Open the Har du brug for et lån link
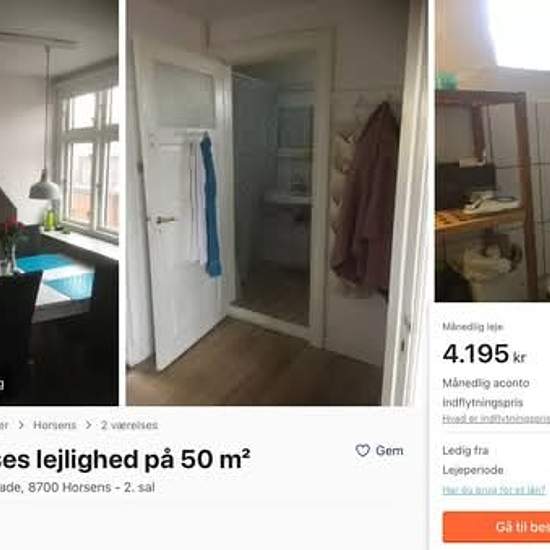Screen dimensions: 550x550 (x=494, y=490)
